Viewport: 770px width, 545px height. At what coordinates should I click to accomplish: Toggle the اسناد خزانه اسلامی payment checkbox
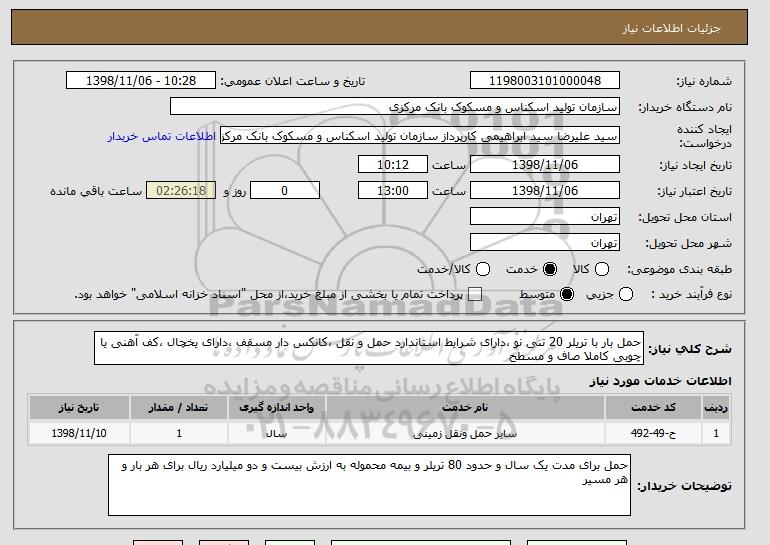coord(474,294)
